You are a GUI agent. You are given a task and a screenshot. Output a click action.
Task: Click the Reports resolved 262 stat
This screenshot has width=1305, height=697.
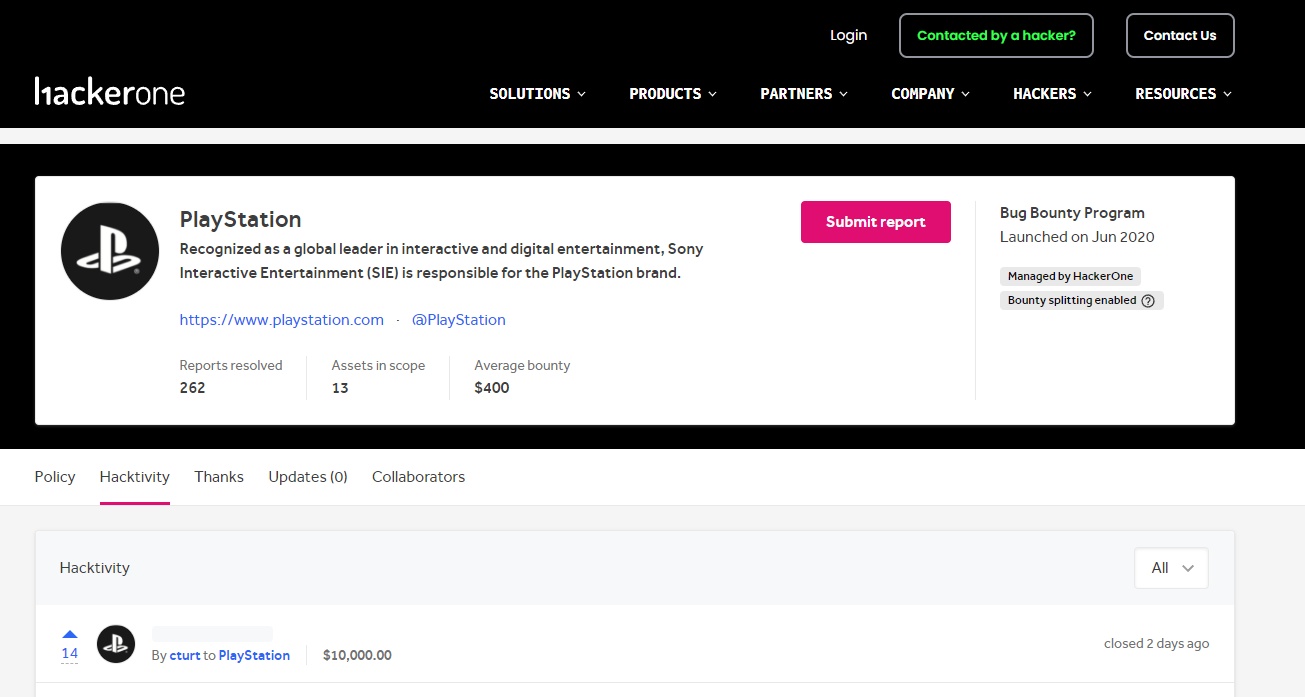point(231,377)
